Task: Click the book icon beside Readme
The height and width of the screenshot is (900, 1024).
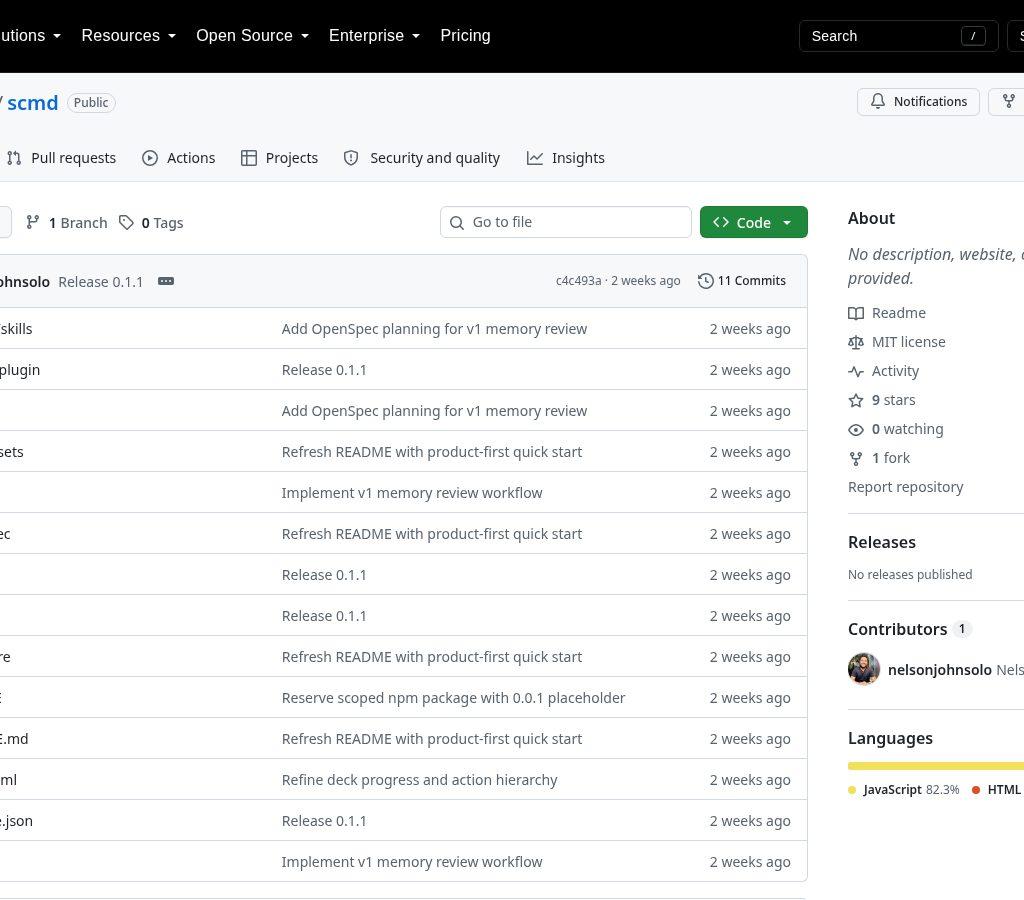Action: [856, 313]
